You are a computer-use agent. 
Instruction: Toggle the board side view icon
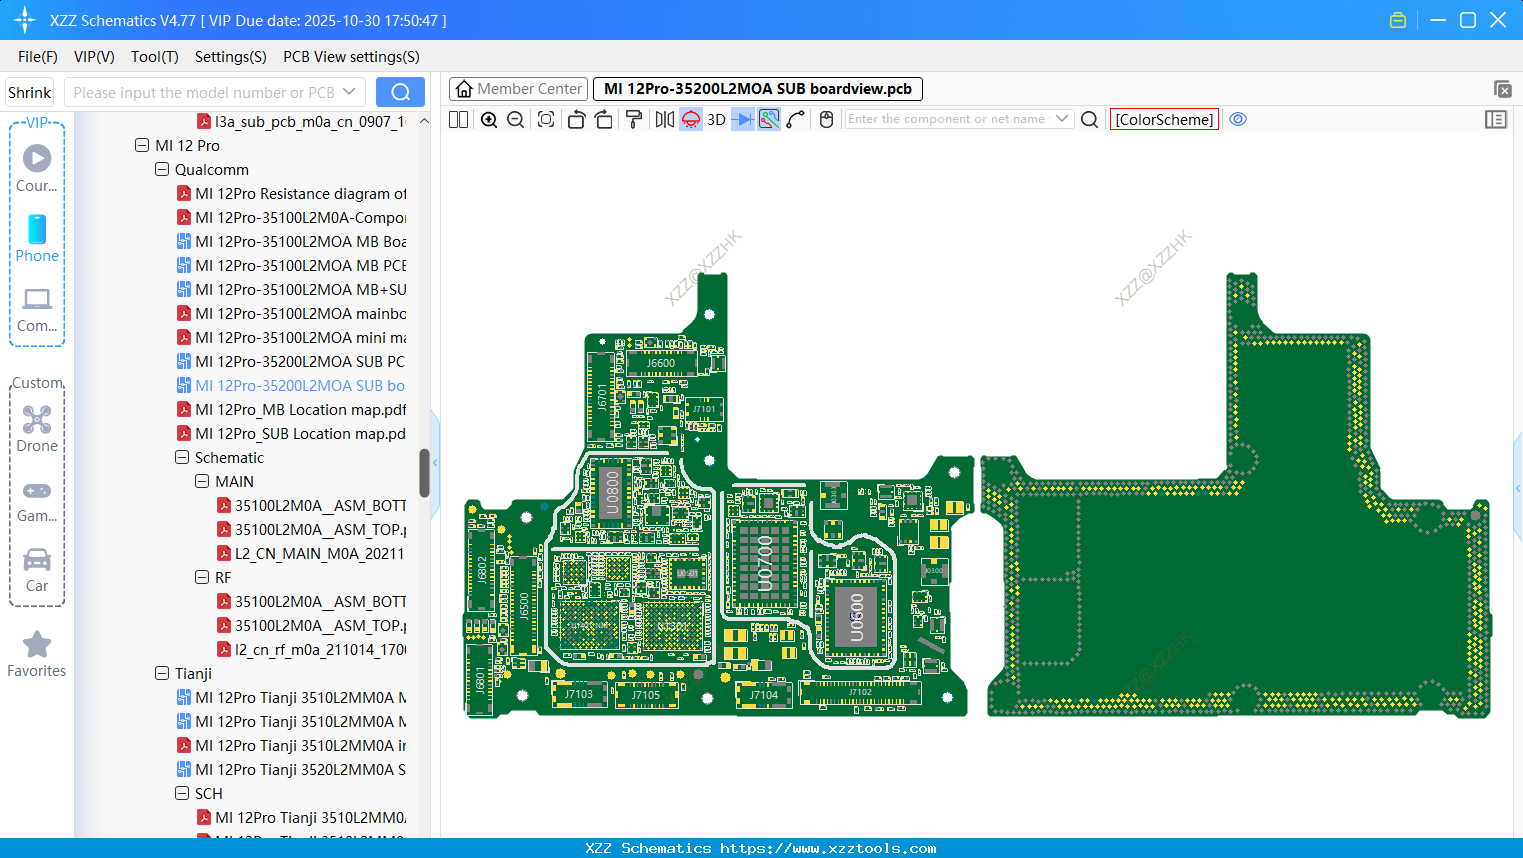click(690, 119)
